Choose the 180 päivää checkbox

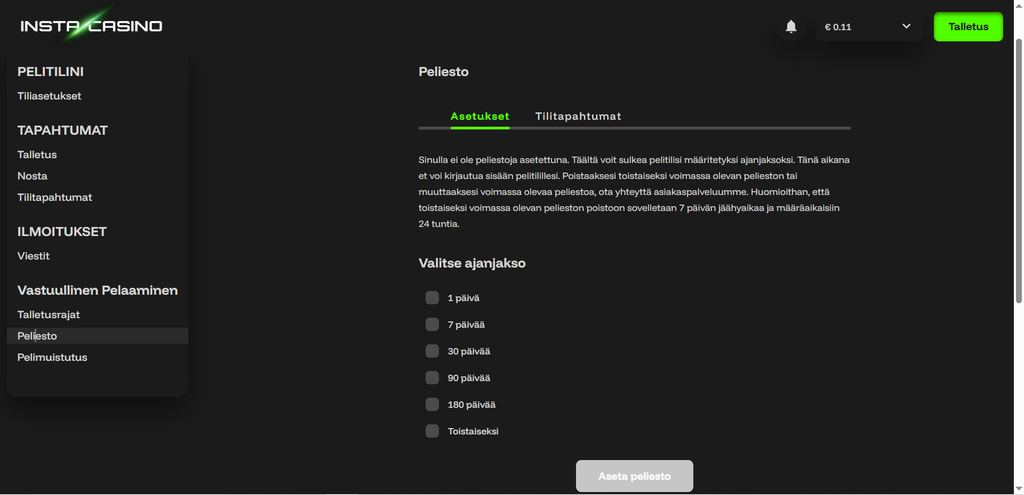[x=432, y=404]
